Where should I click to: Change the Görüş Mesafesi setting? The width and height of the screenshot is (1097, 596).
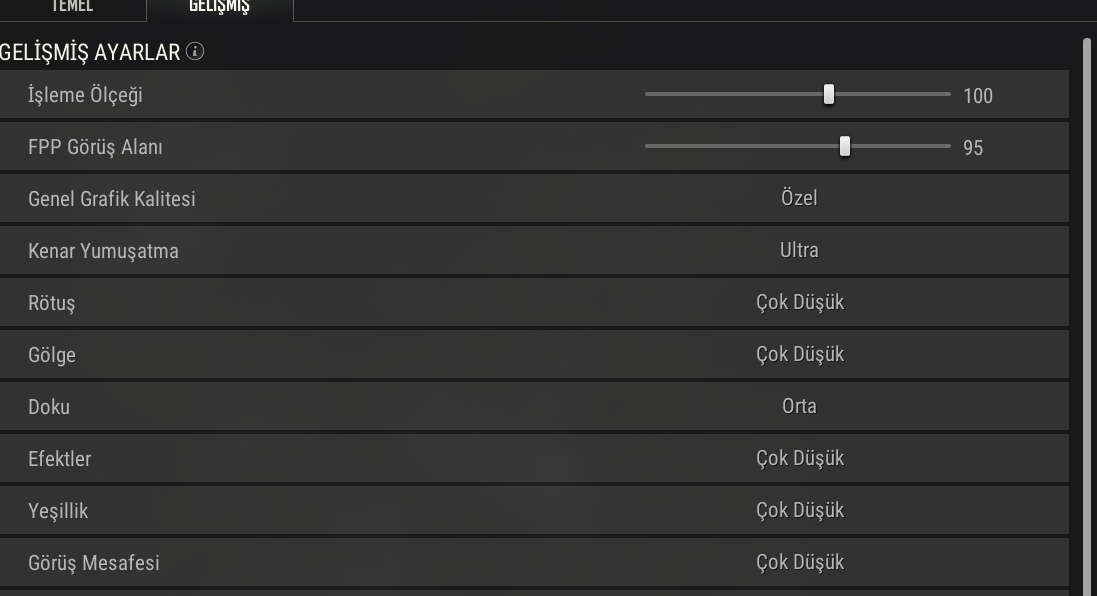pos(799,562)
